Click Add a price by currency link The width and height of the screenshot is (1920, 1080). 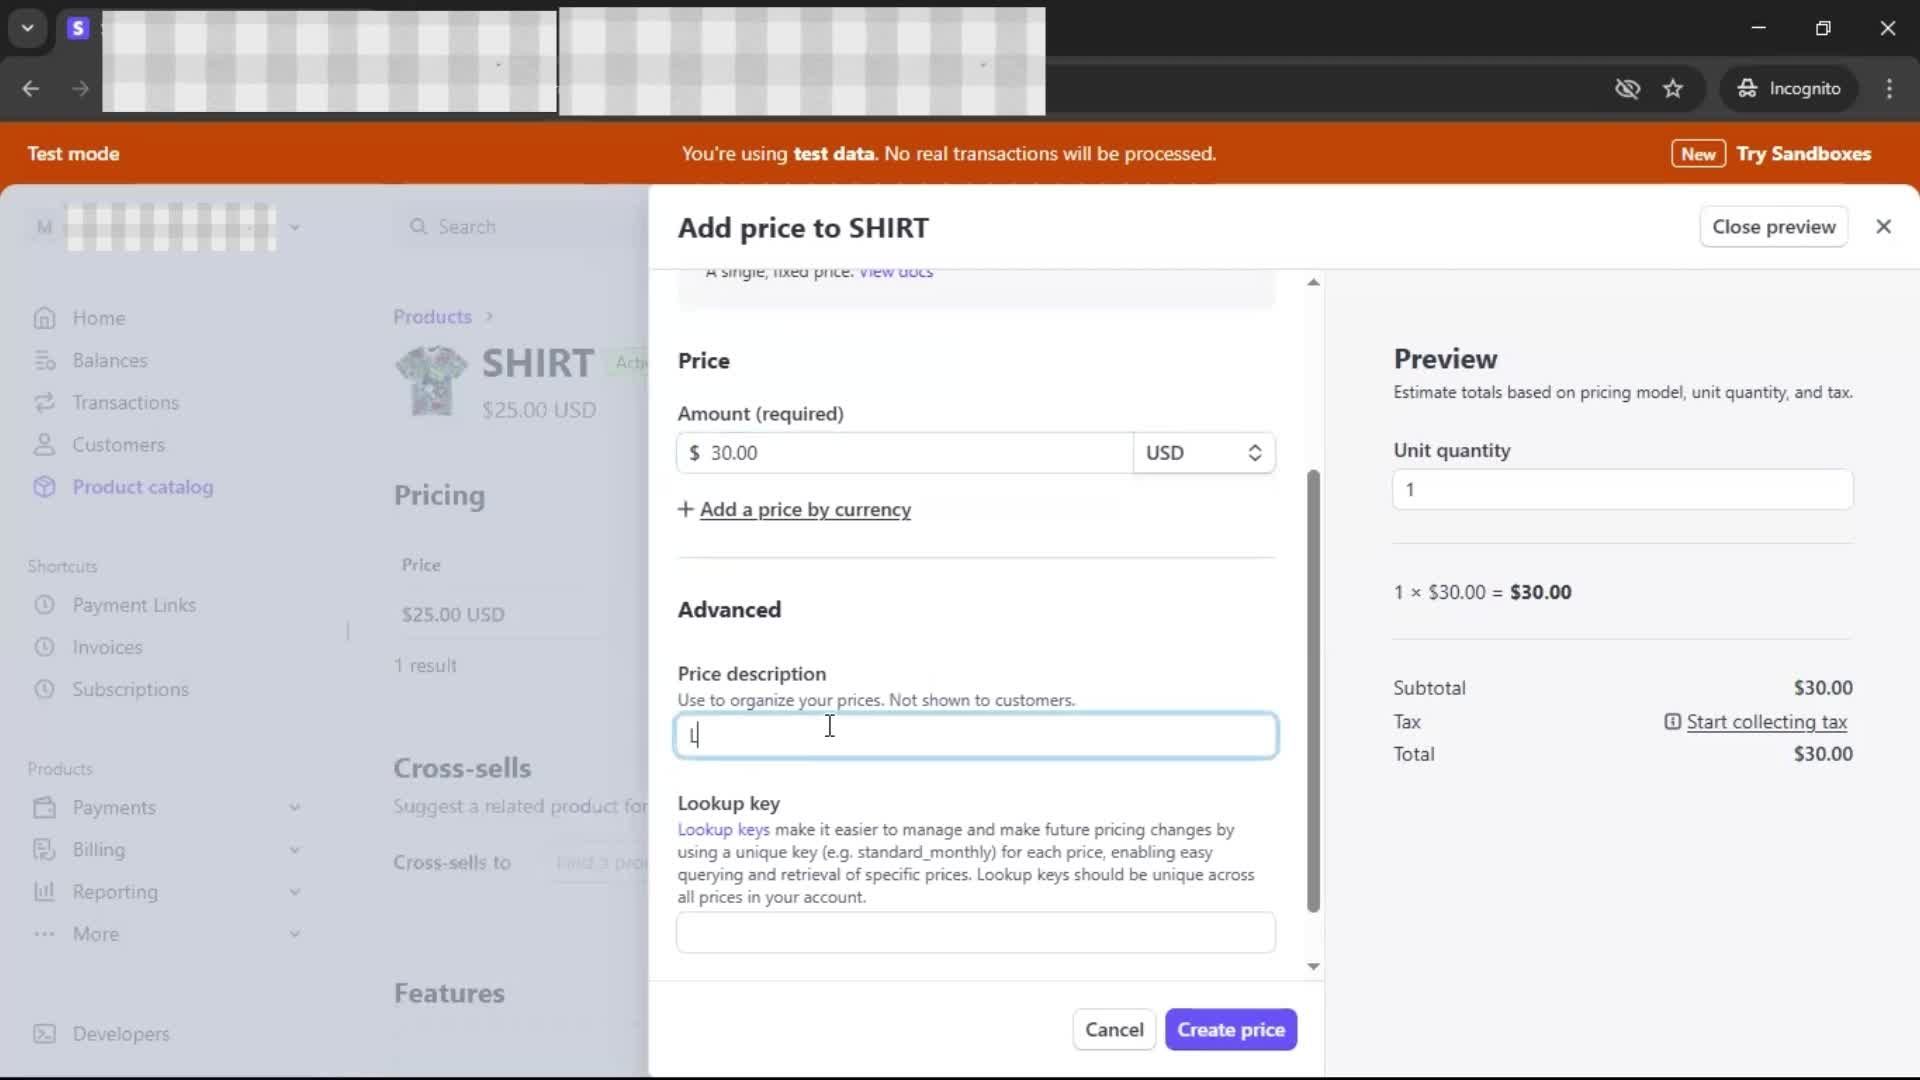tap(804, 510)
